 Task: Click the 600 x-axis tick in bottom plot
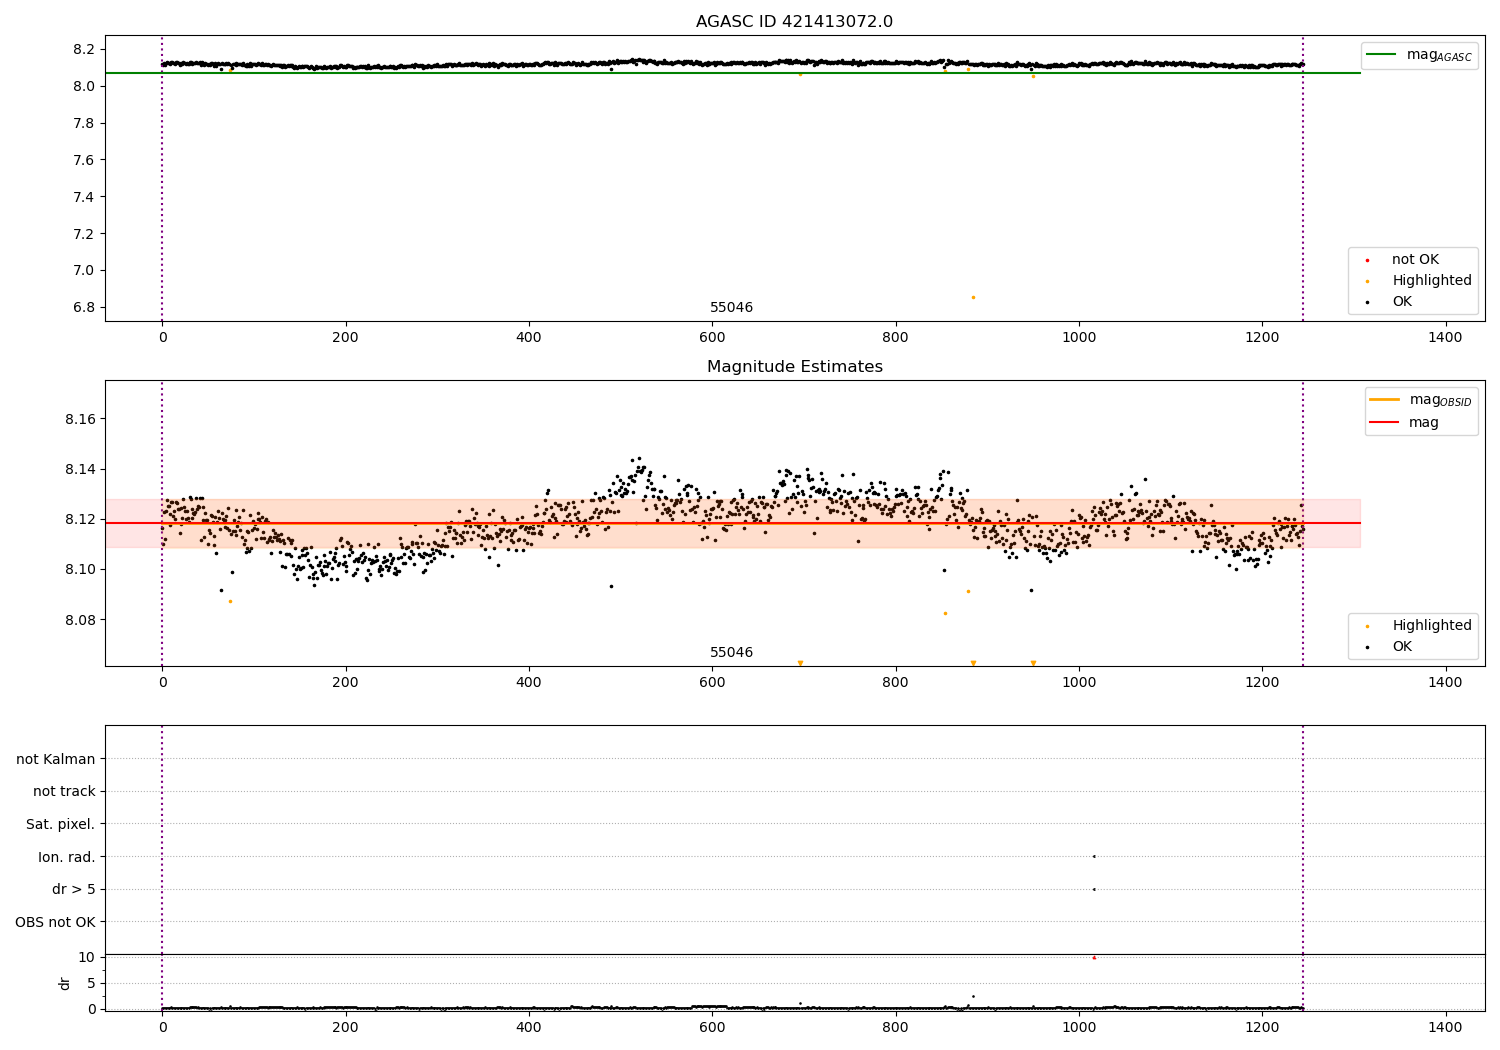pyautogui.click(x=712, y=1027)
